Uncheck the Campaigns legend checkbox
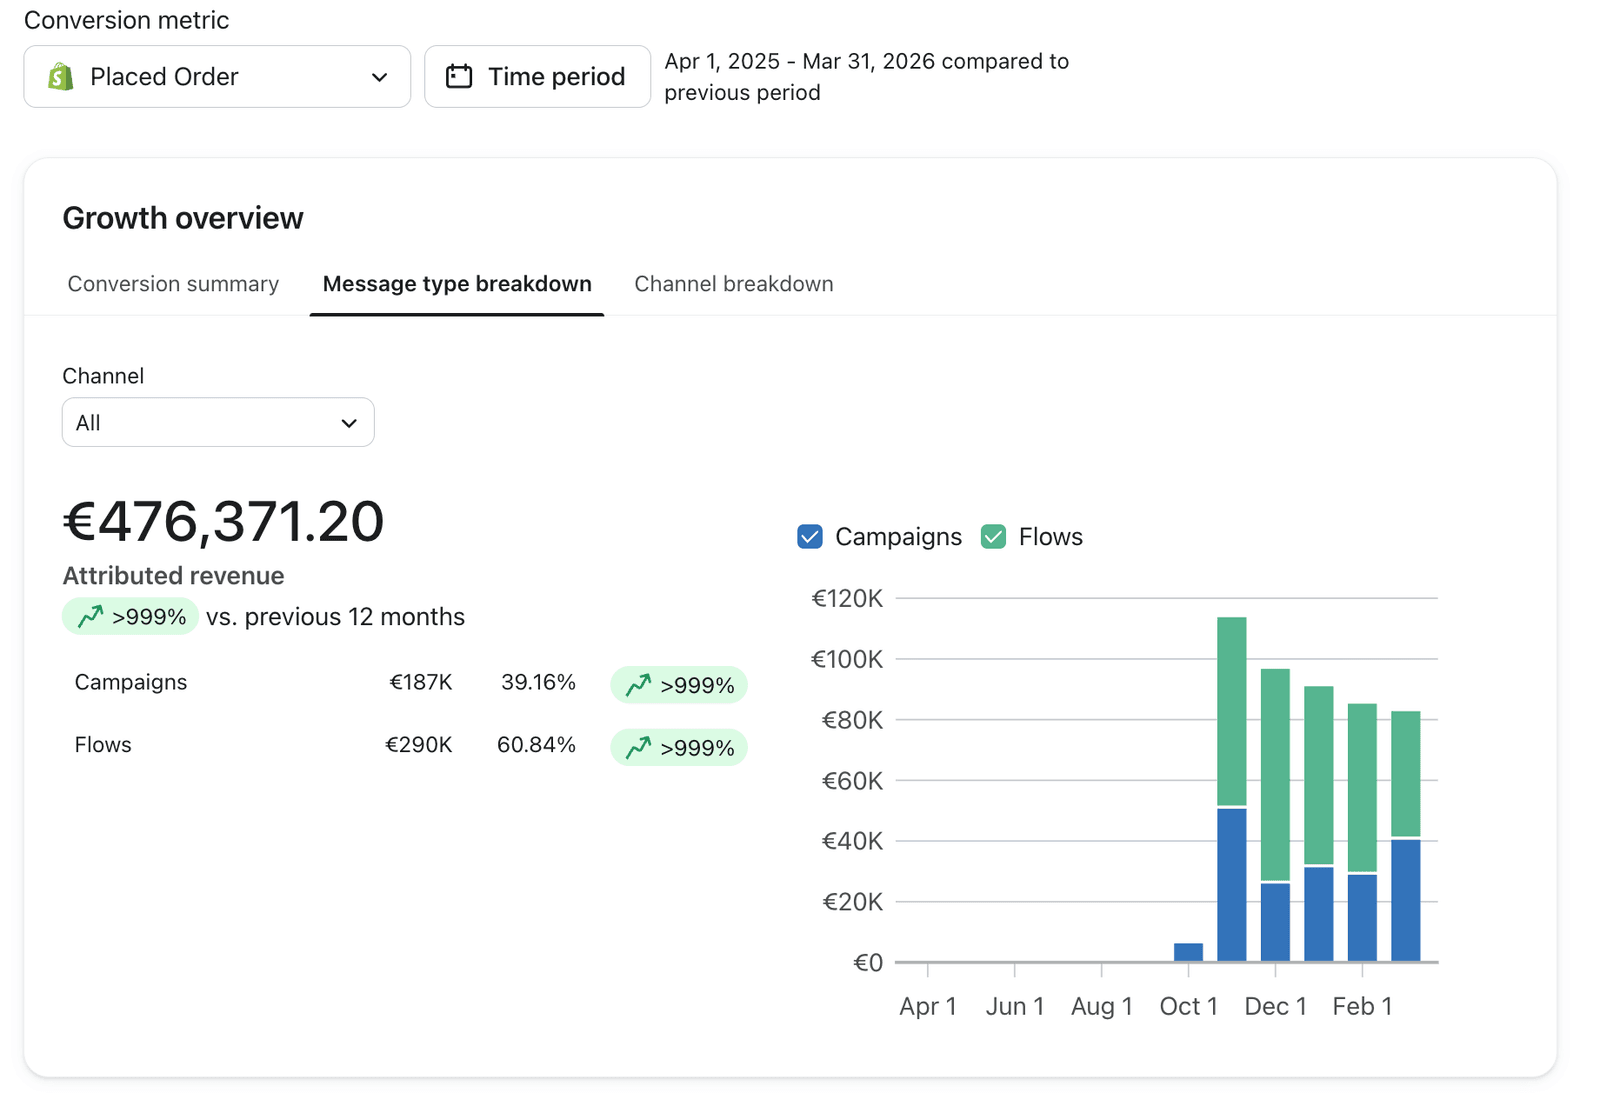 [x=810, y=537]
